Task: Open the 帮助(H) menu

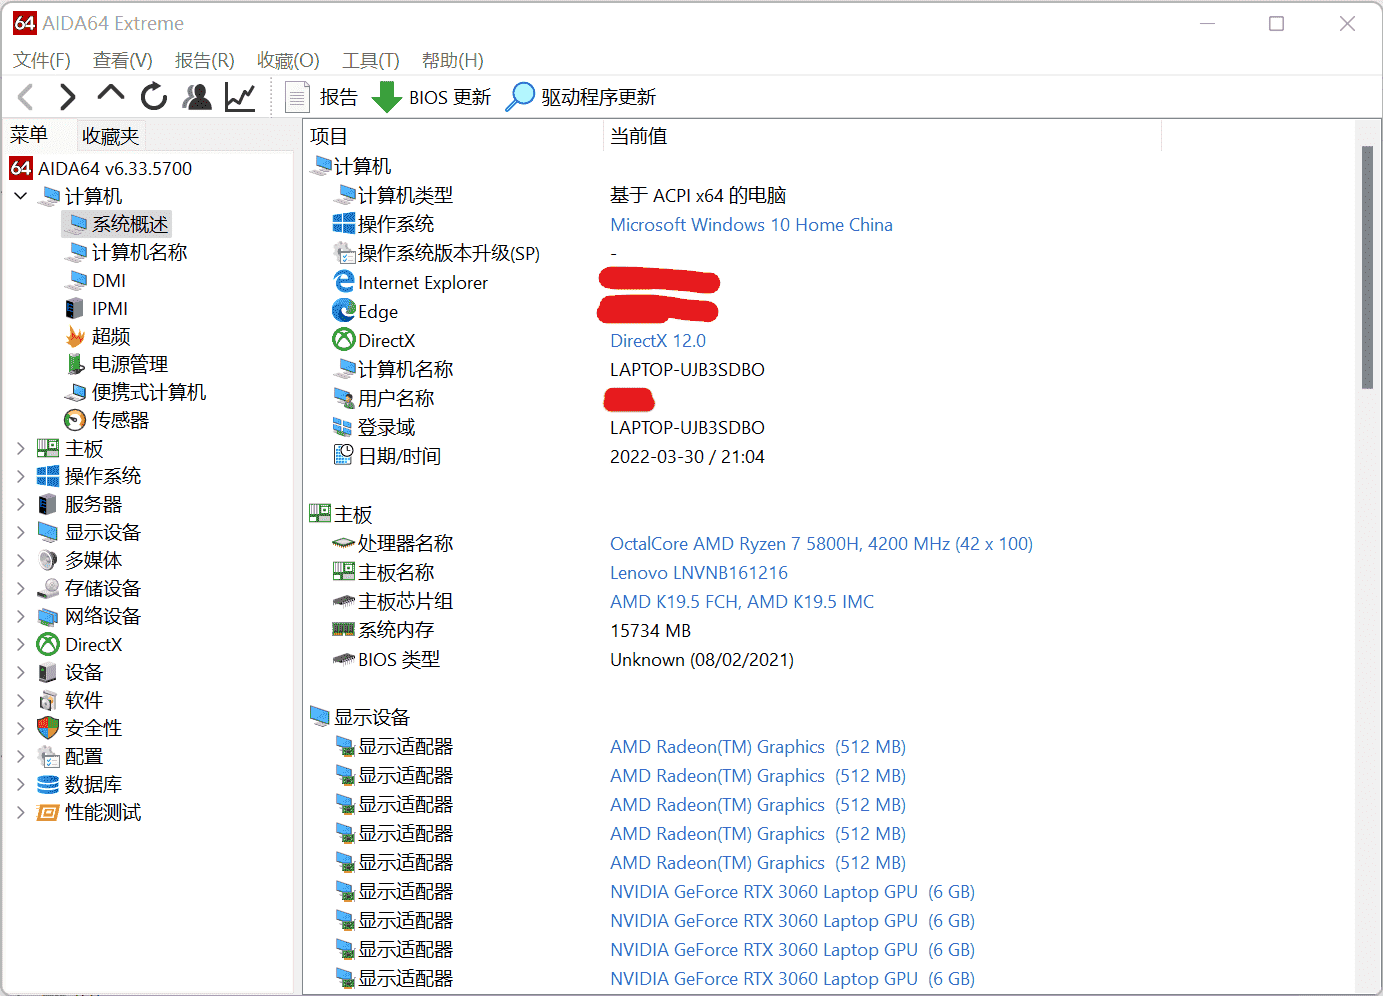Action: coord(453,61)
